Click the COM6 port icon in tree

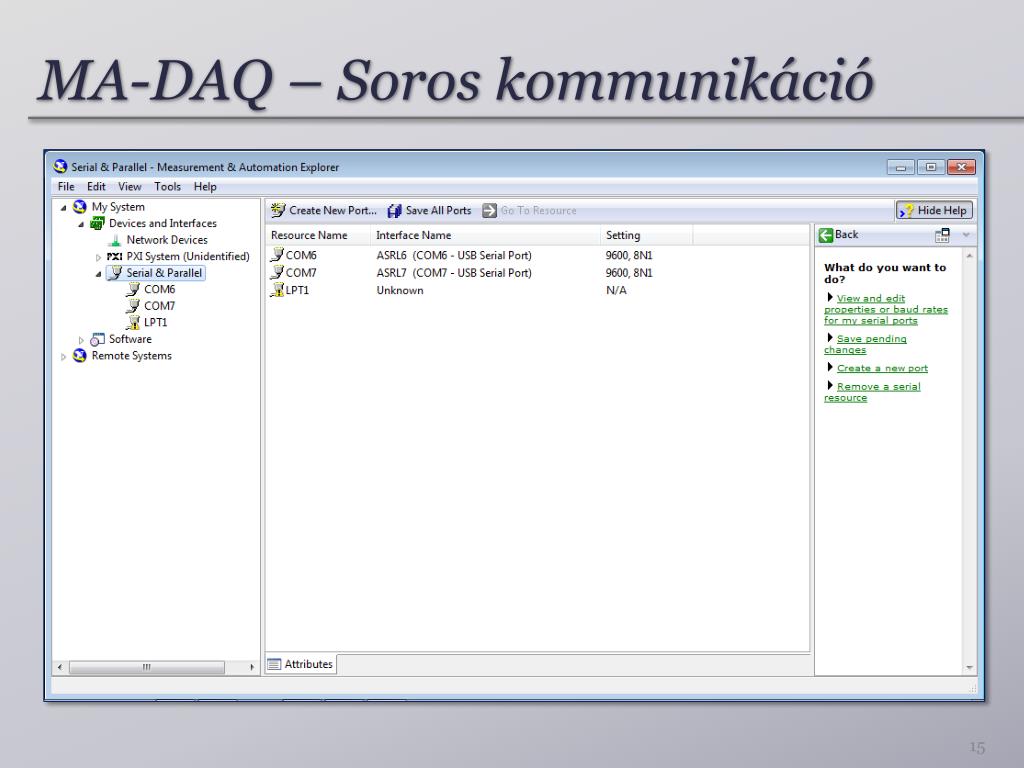pyautogui.click(x=133, y=289)
